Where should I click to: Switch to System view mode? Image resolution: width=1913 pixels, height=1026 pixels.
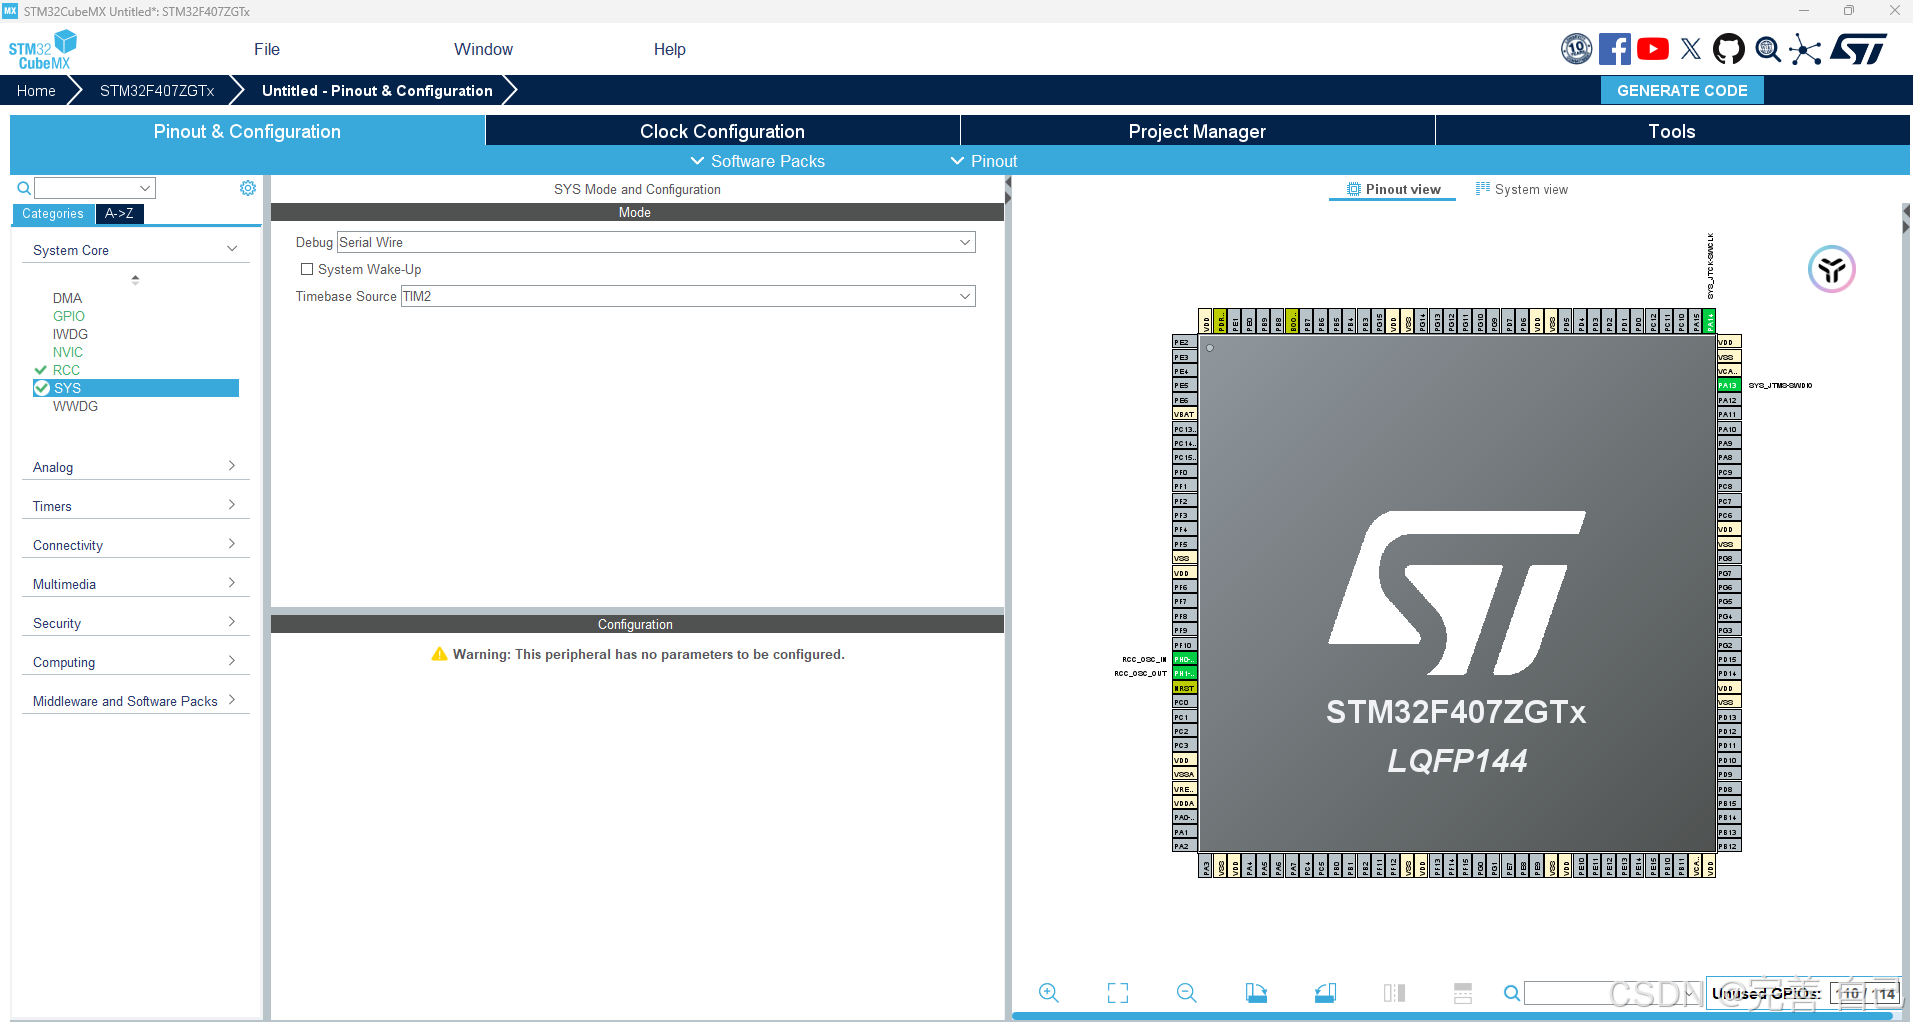tap(1522, 188)
